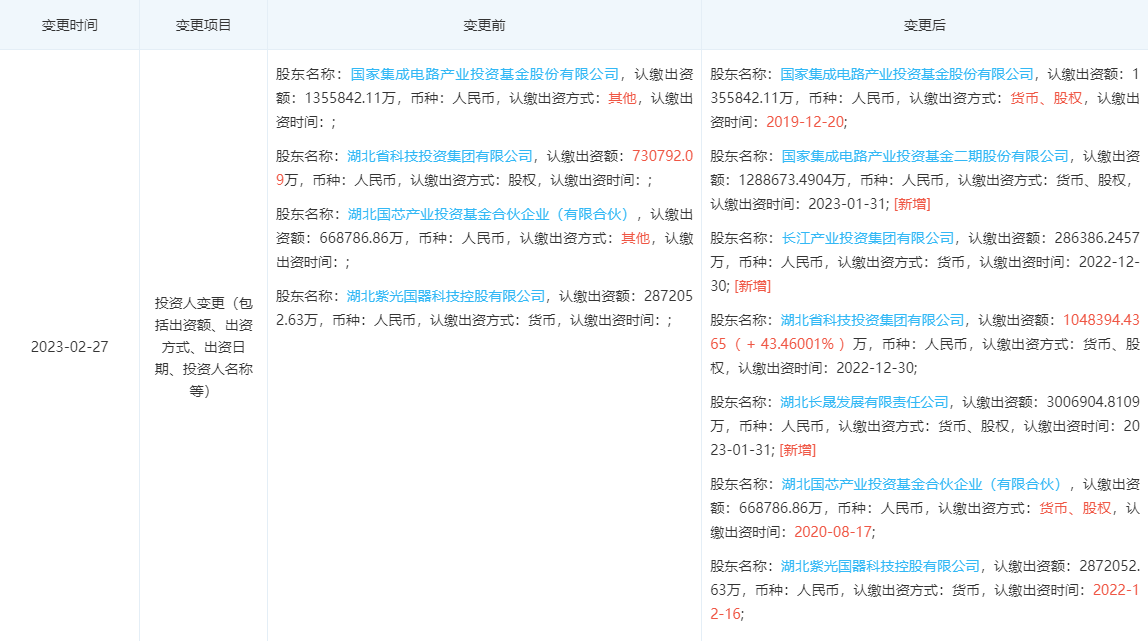
Task: Click the red 其他 in first 变更前 entry
Action: pos(622,98)
